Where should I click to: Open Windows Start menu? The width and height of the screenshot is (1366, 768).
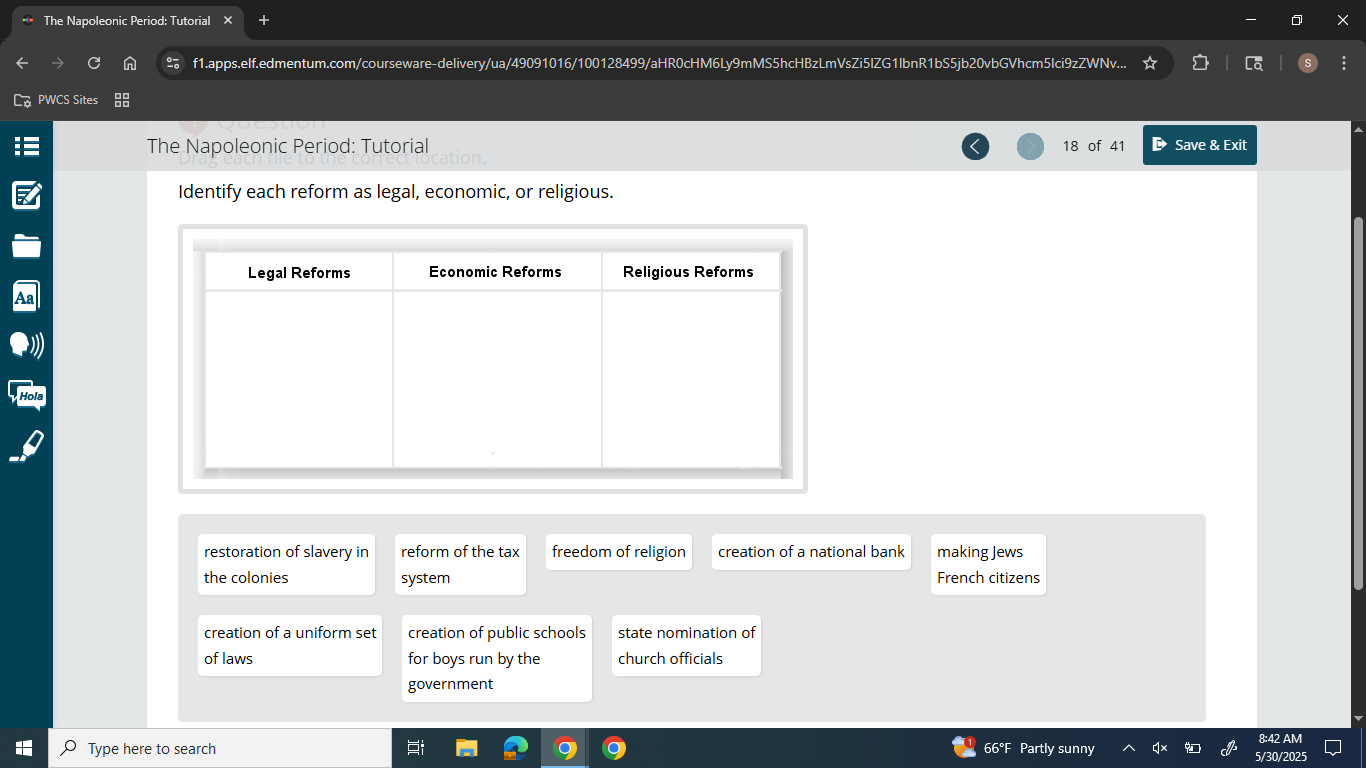pyautogui.click(x=24, y=748)
